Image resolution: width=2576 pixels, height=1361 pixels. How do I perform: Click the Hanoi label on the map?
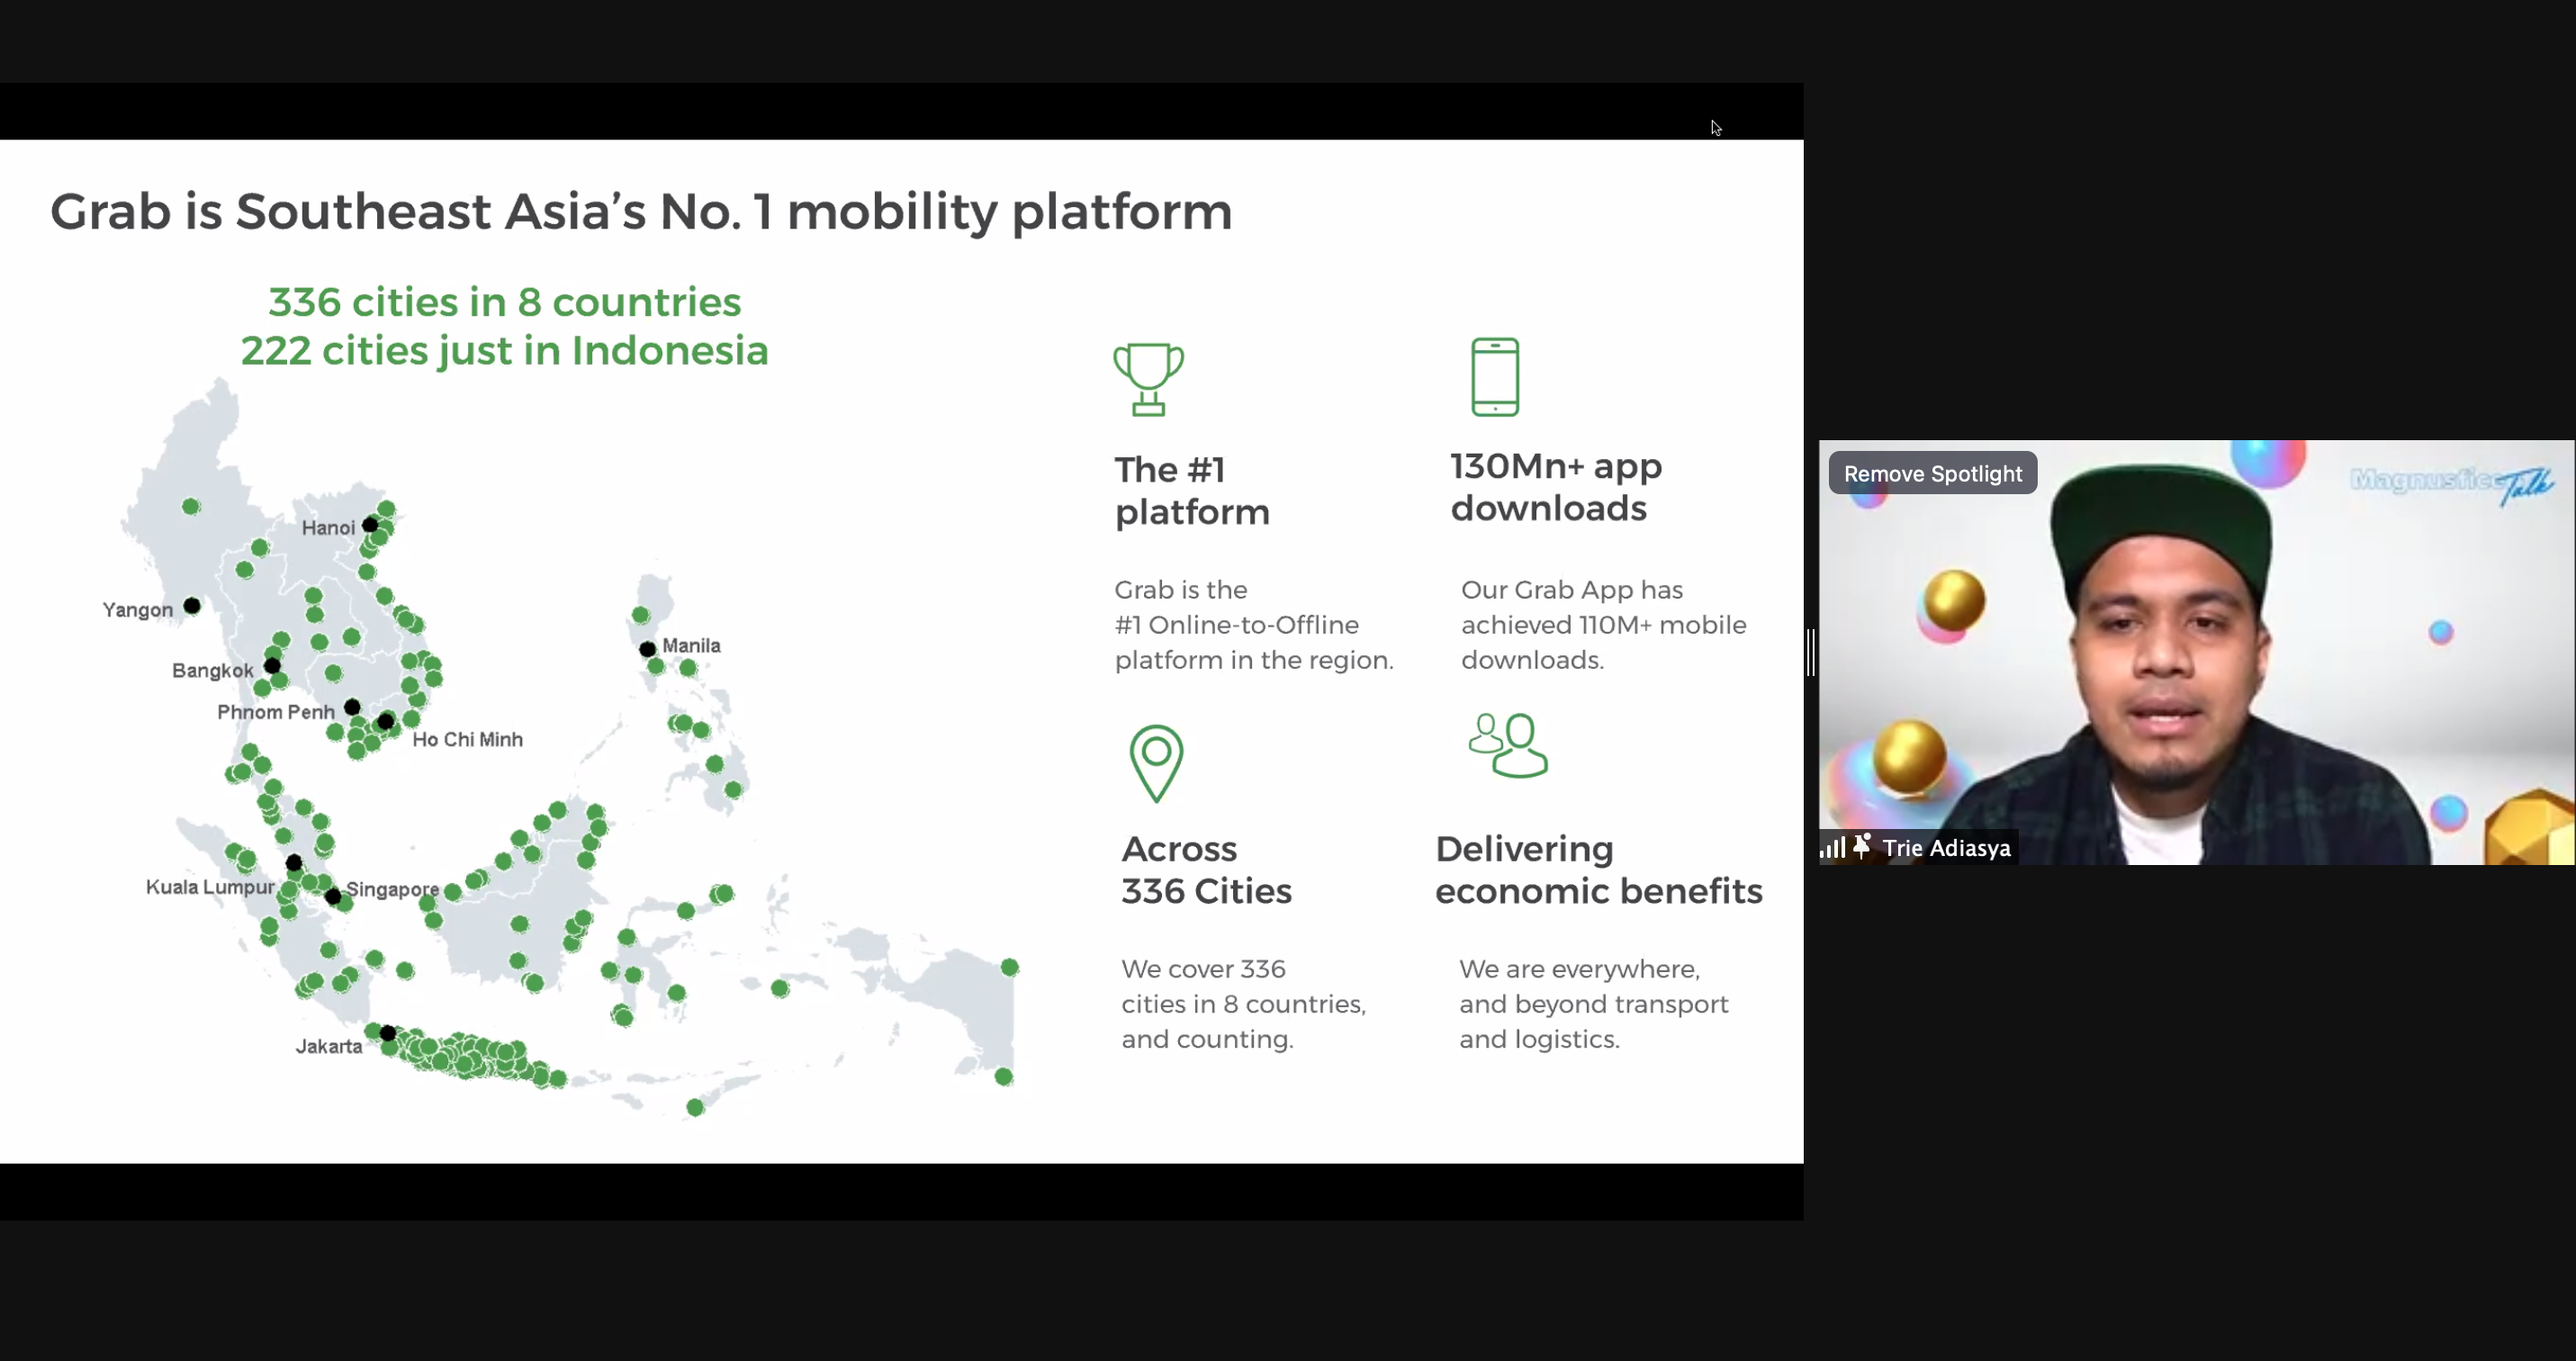pyautogui.click(x=328, y=527)
